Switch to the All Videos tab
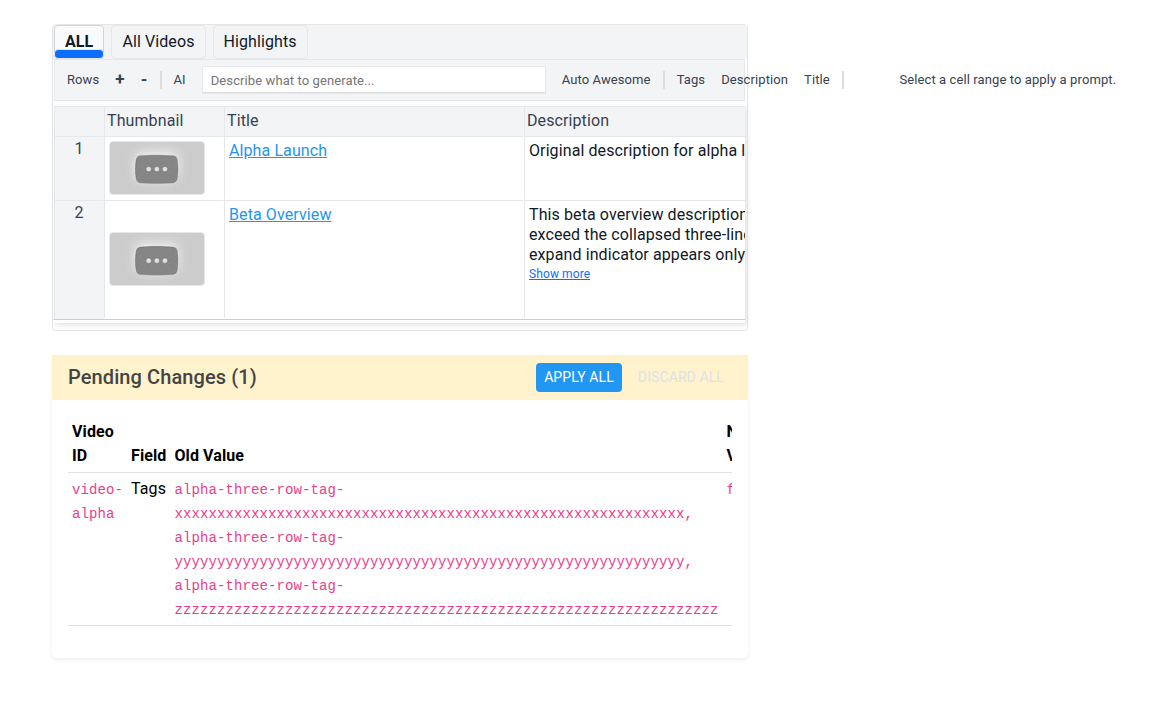The height and width of the screenshot is (707, 1160). pyautogui.click(x=158, y=41)
